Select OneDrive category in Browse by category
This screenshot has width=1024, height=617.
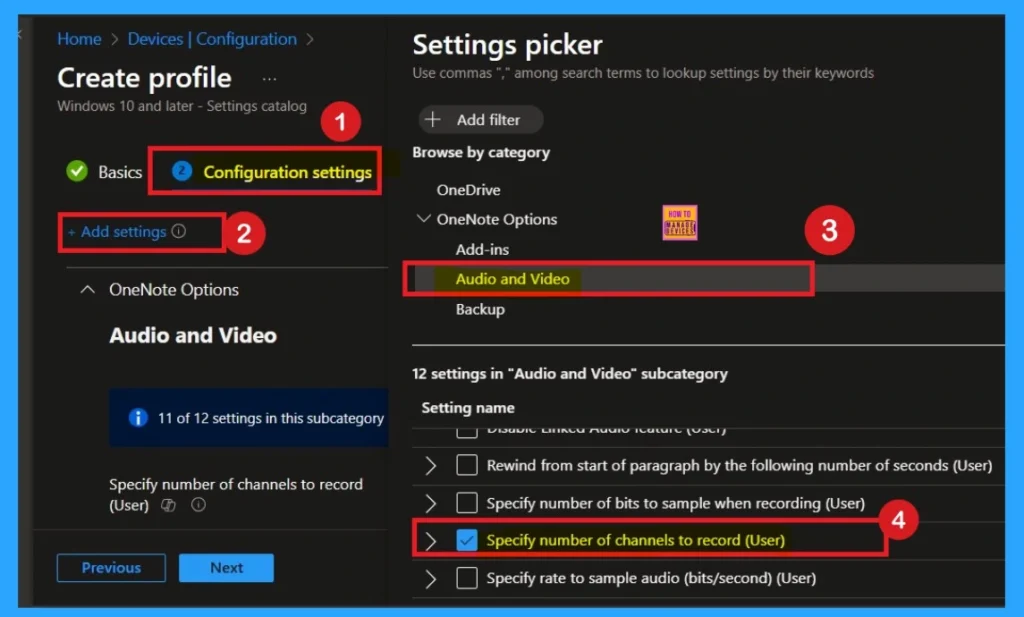click(468, 190)
